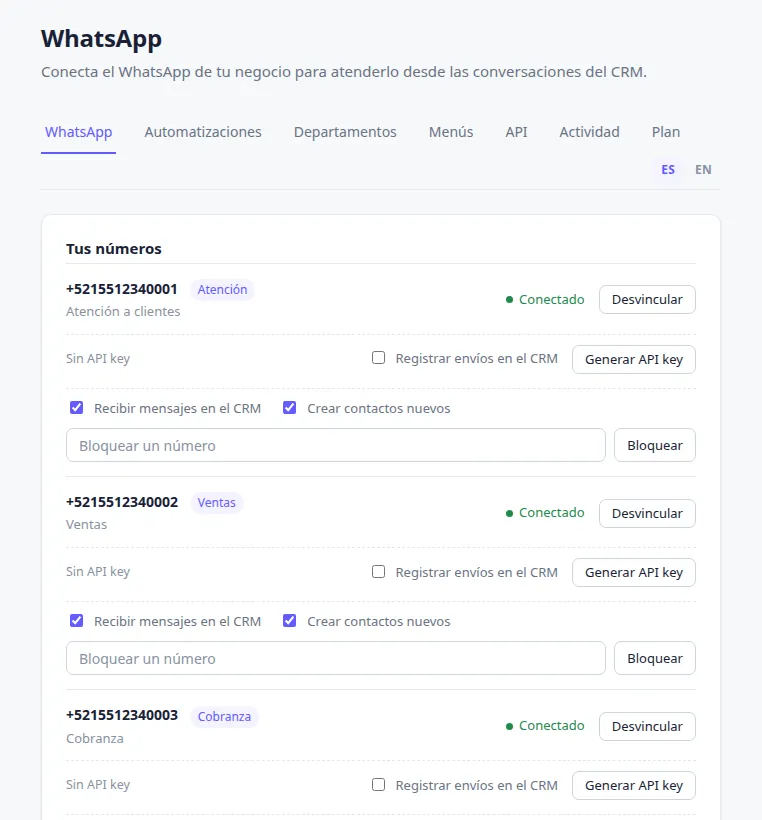The width and height of the screenshot is (762, 820).
Task: Open the Actividad tab
Action: (x=589, y=132)
